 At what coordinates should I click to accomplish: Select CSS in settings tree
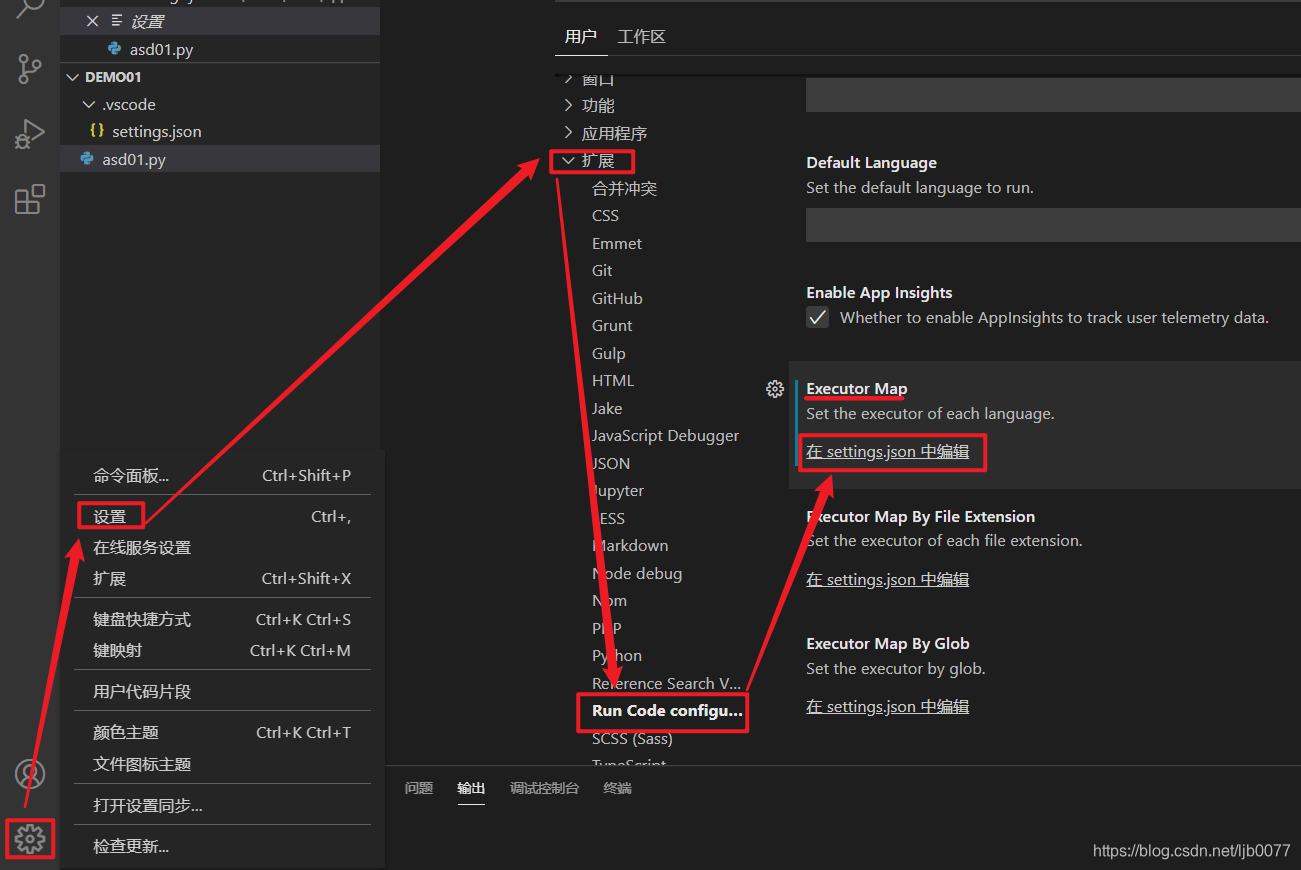tap(605, 216)
